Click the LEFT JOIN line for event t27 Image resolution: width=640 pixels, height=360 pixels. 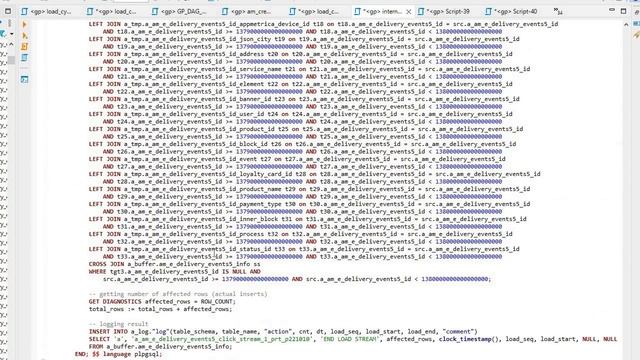pos(297,159)
